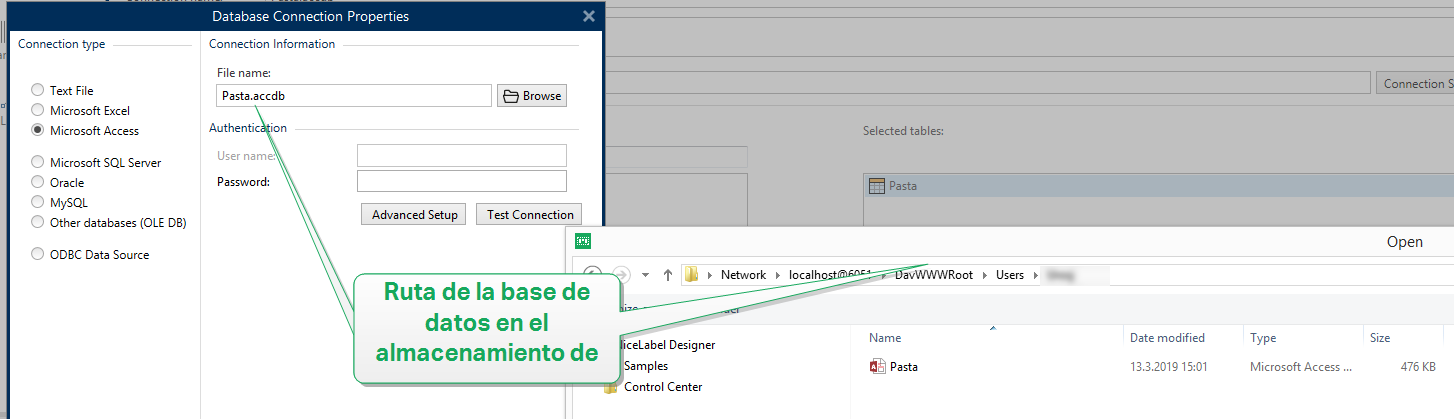
Task: Open the NiceLabel Designer tree item
Action: point(667,345)
